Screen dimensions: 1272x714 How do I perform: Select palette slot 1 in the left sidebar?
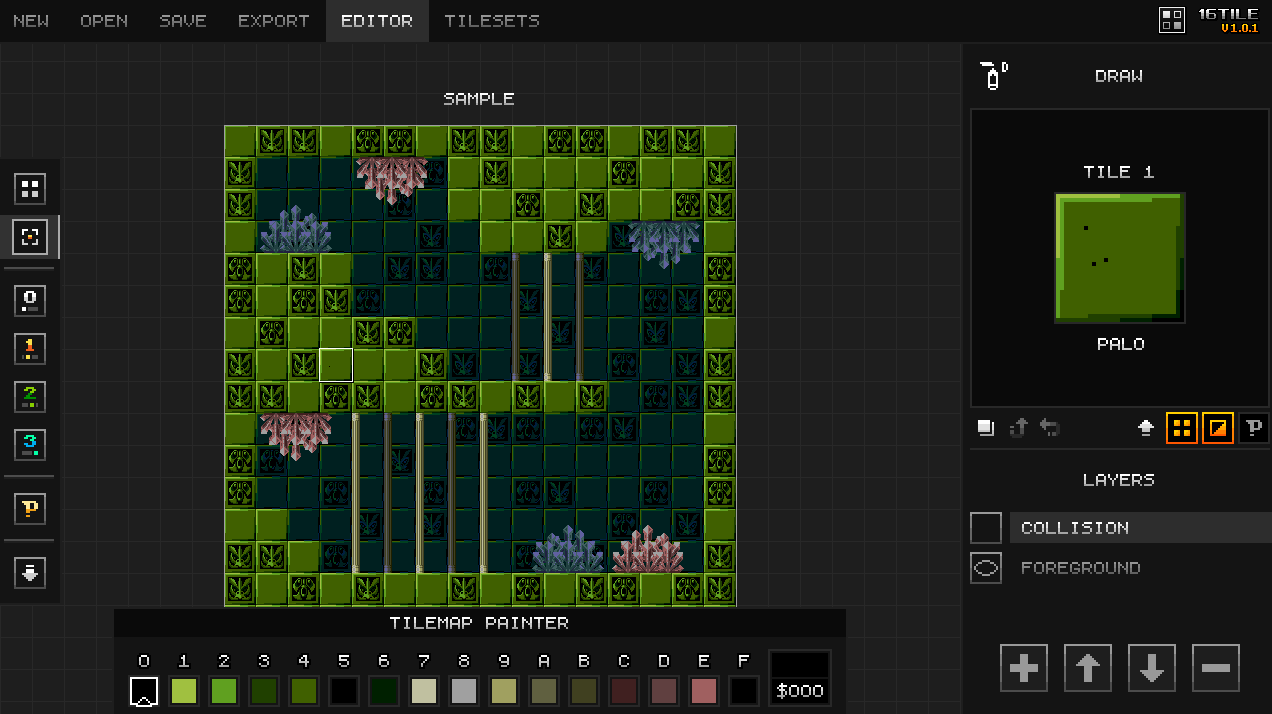[x=30, y=349]
